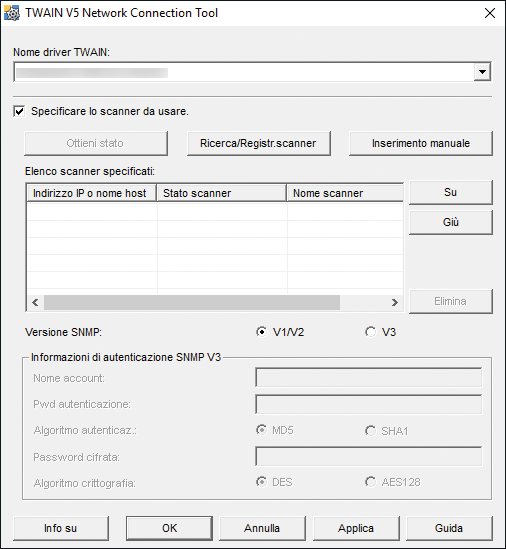
Task: Click the scanner list left scroll arrow
Action: 35,302
